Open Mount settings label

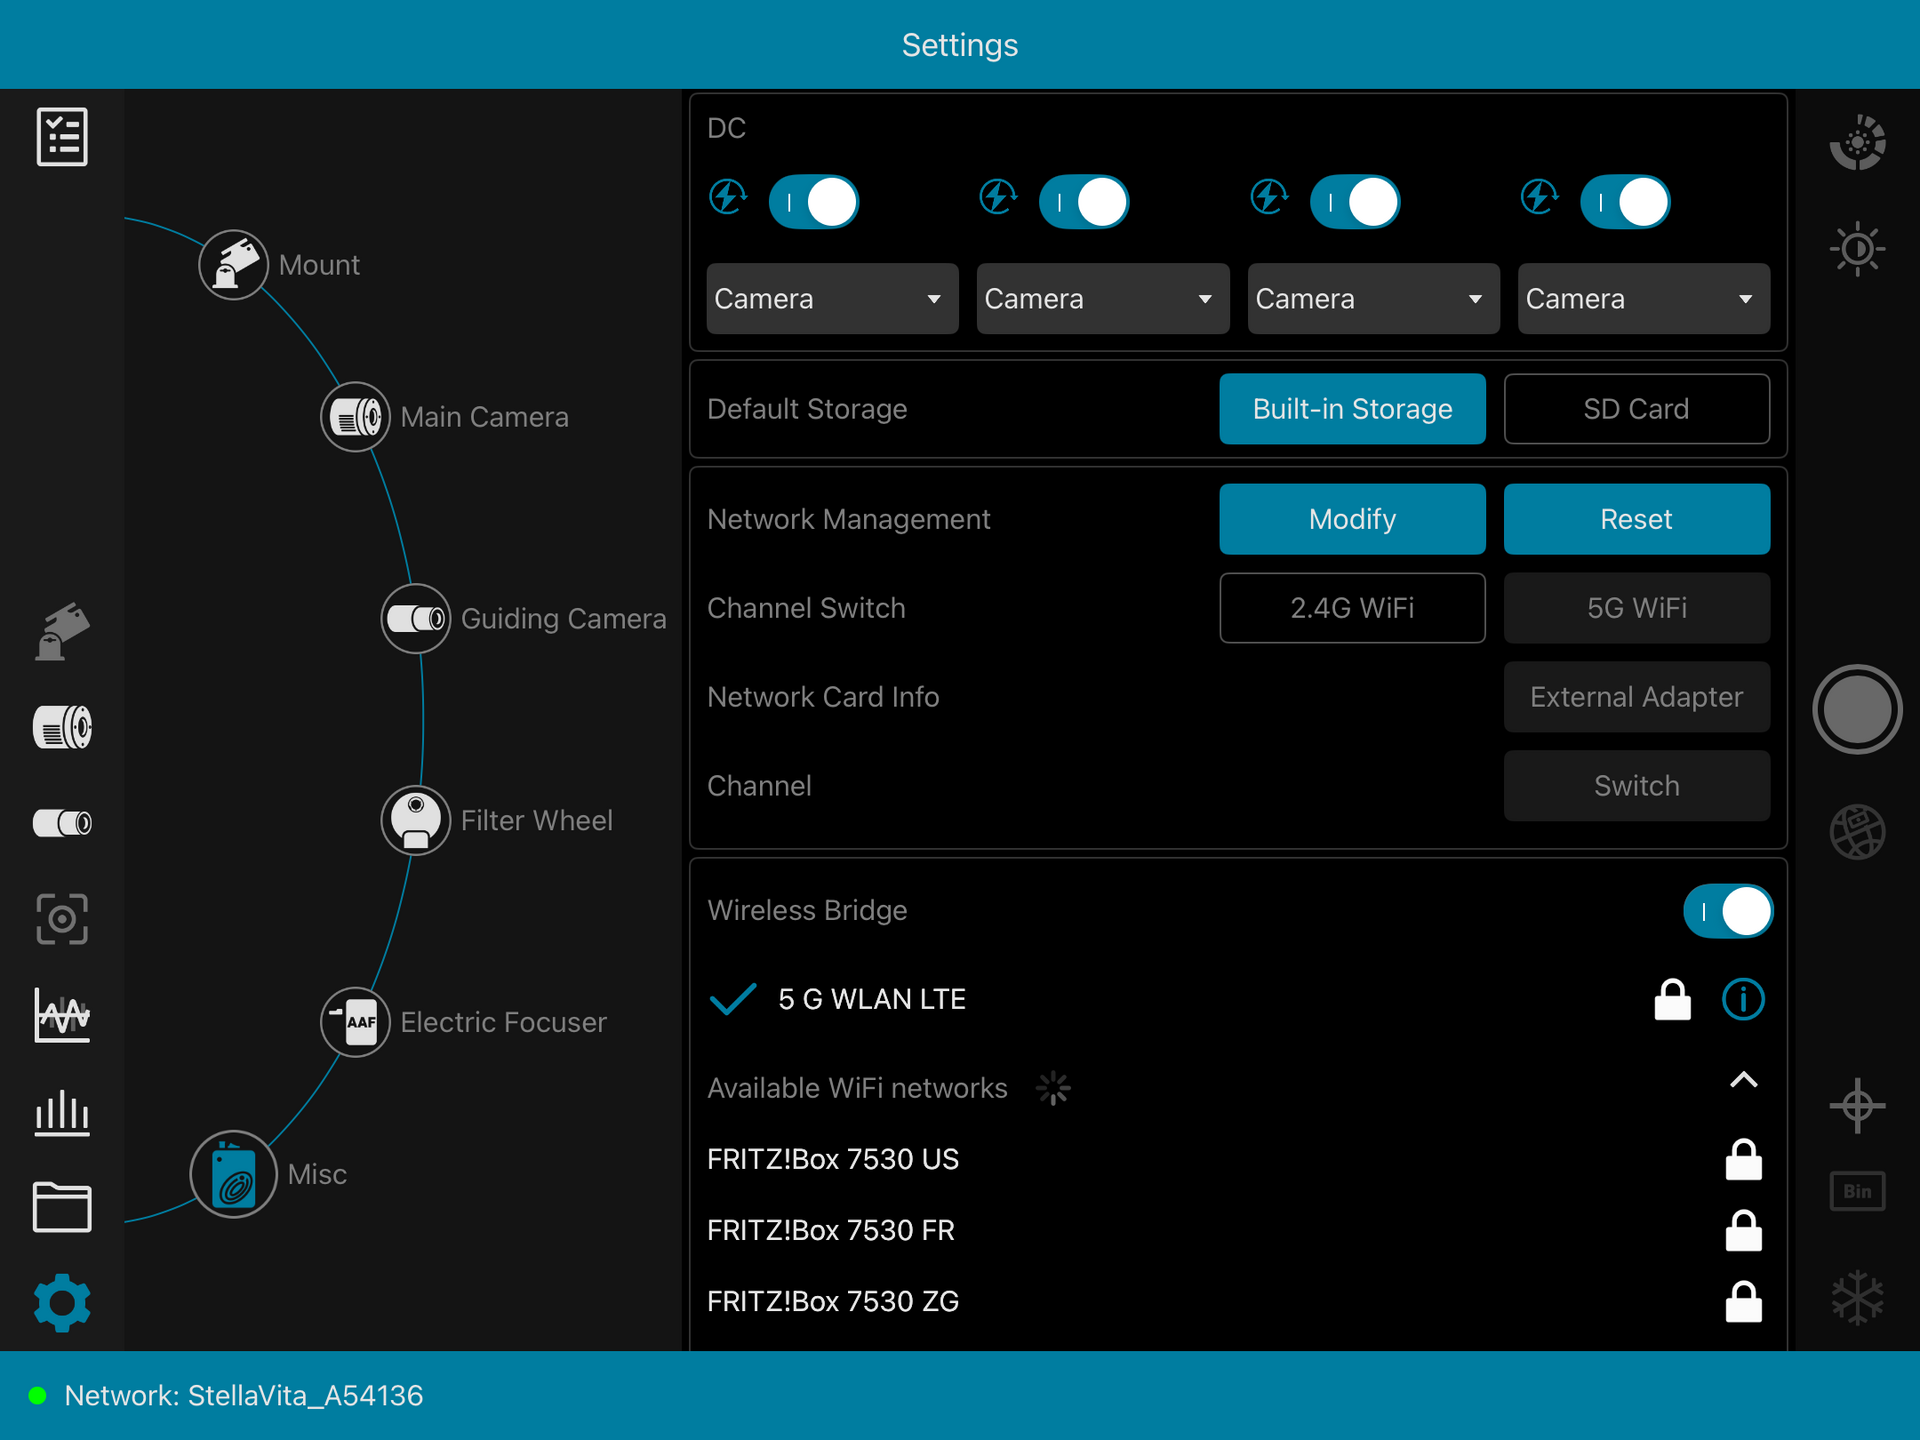[x=319, y=265]
